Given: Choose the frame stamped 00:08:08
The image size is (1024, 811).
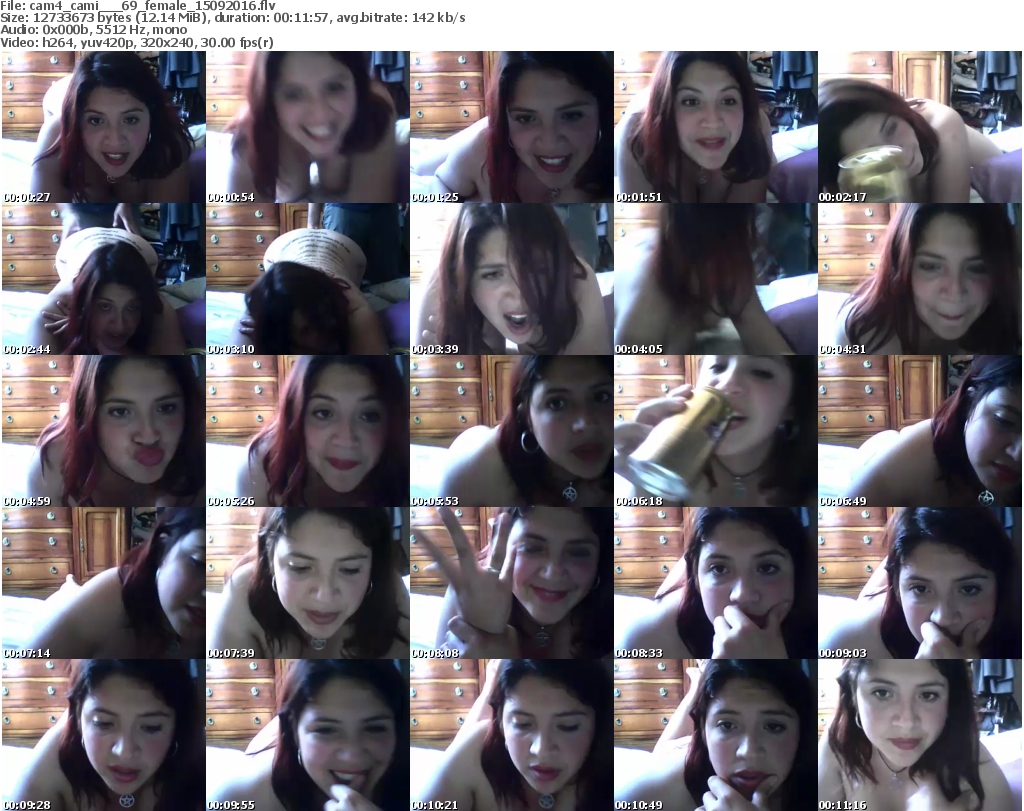Looking at the screenshot, I should point(512,583).
